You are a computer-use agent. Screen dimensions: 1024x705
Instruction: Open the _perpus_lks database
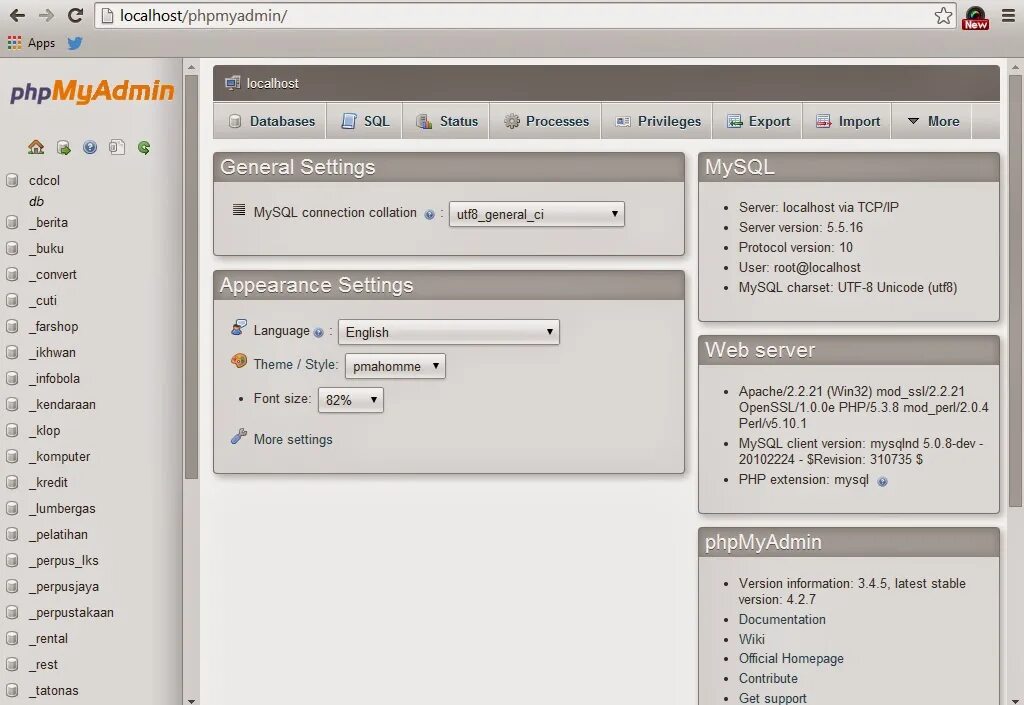point(63,561)
